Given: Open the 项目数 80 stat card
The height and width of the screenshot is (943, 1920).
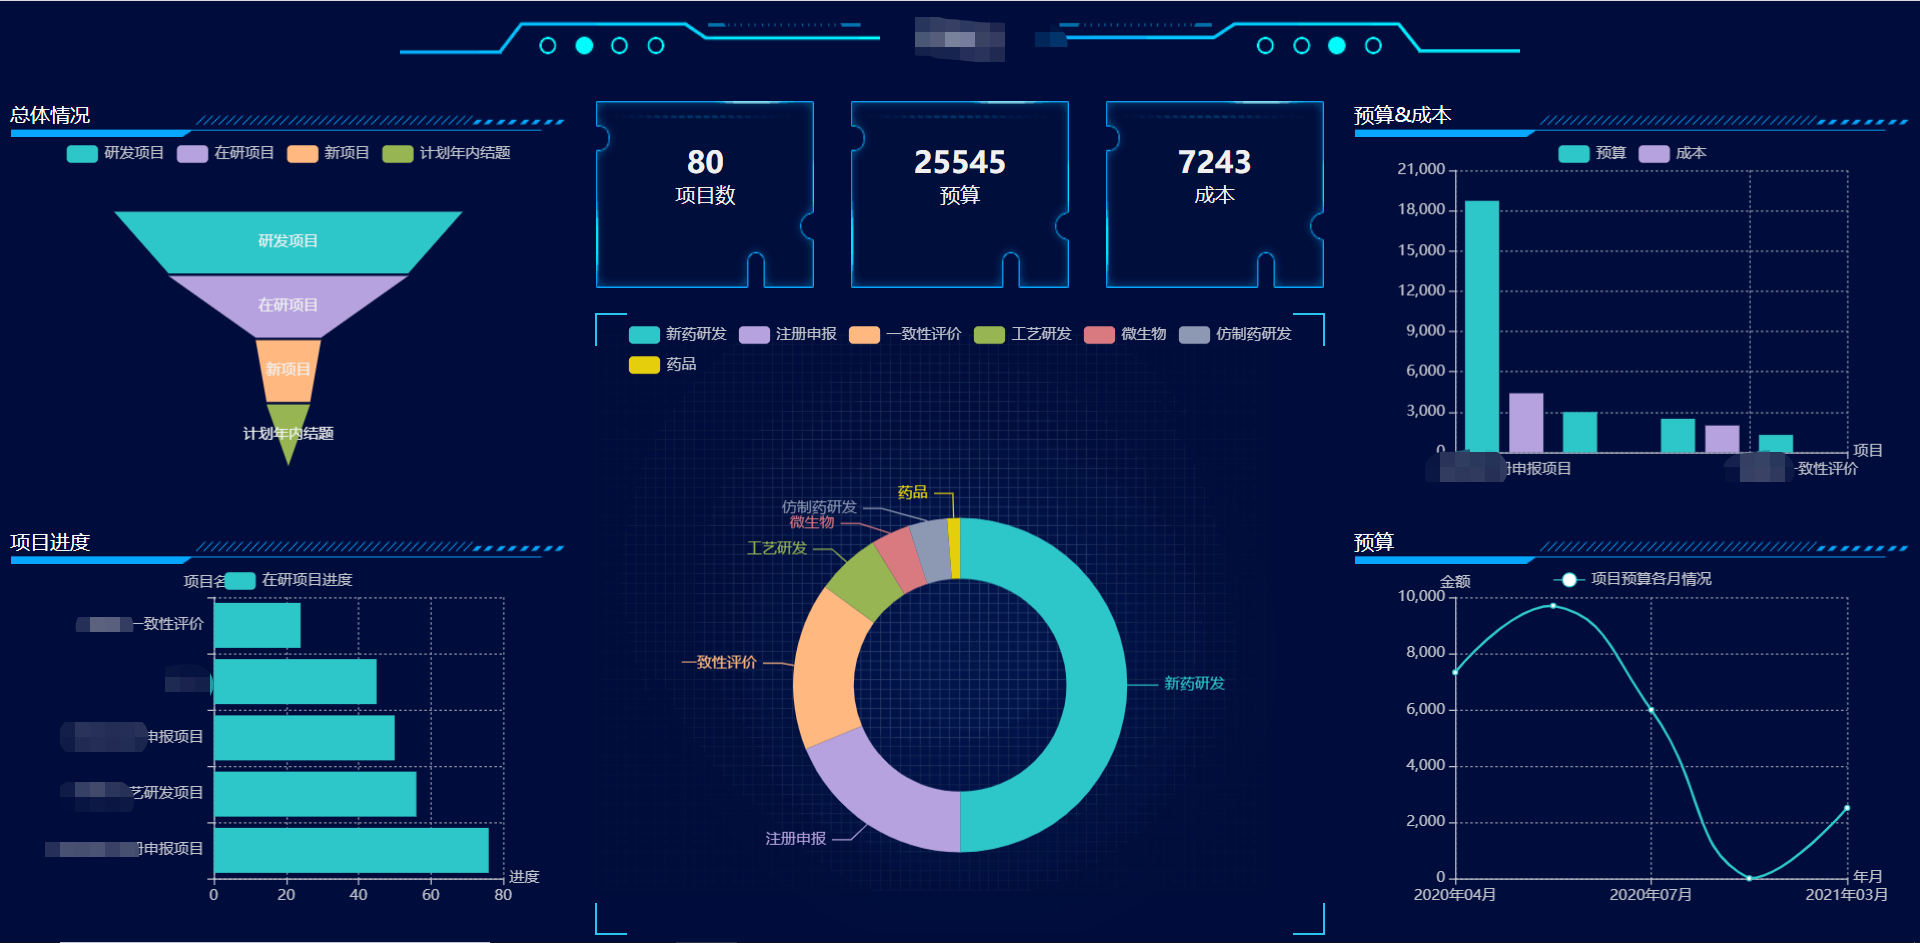Looking at the screenshot, I should pyautogui.click(x=705, y=194).
